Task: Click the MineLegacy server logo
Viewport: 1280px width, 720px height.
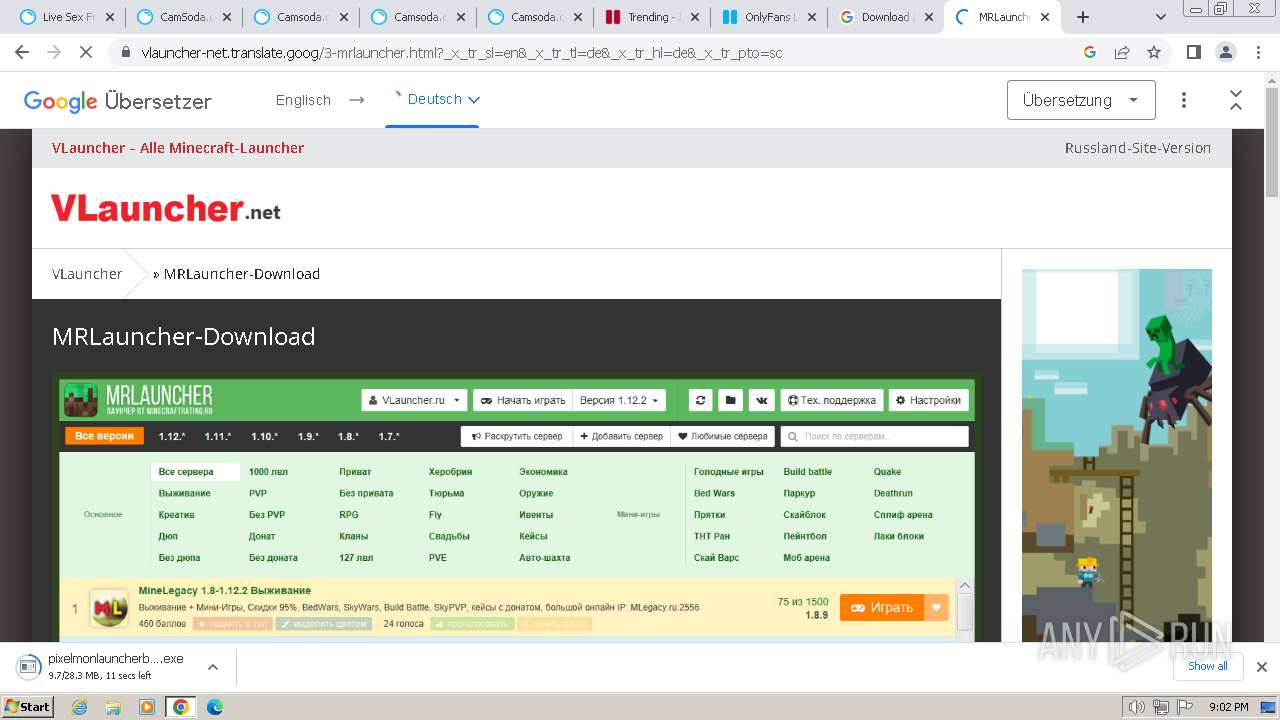Action: [x=109, y=609]
